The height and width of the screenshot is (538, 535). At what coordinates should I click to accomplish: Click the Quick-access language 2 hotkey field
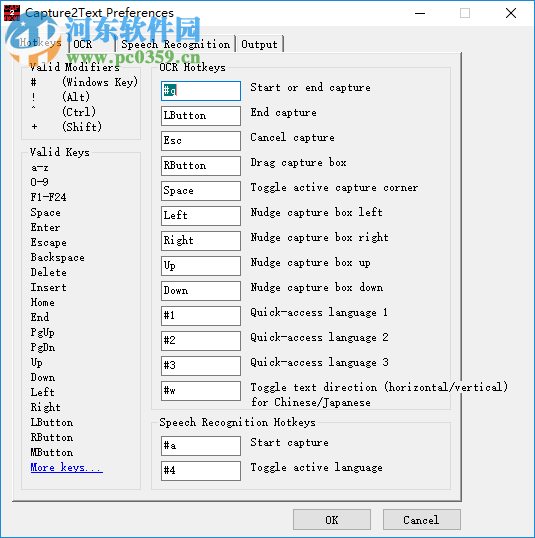tap(201, 341)
